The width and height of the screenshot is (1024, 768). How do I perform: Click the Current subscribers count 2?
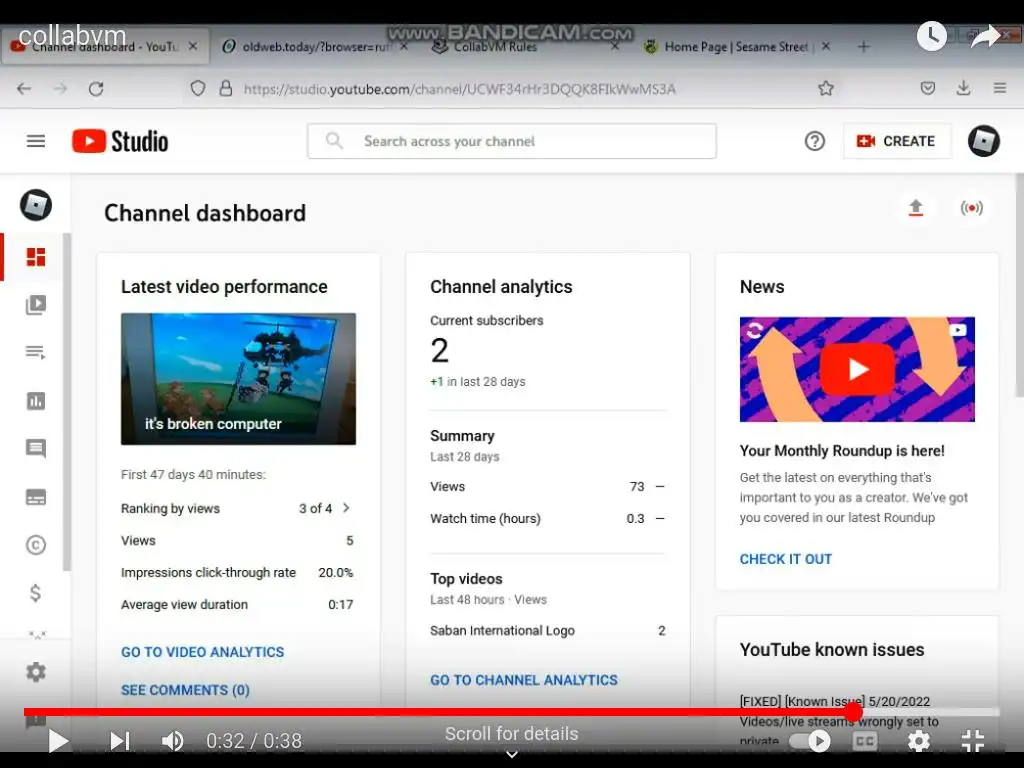440,351
